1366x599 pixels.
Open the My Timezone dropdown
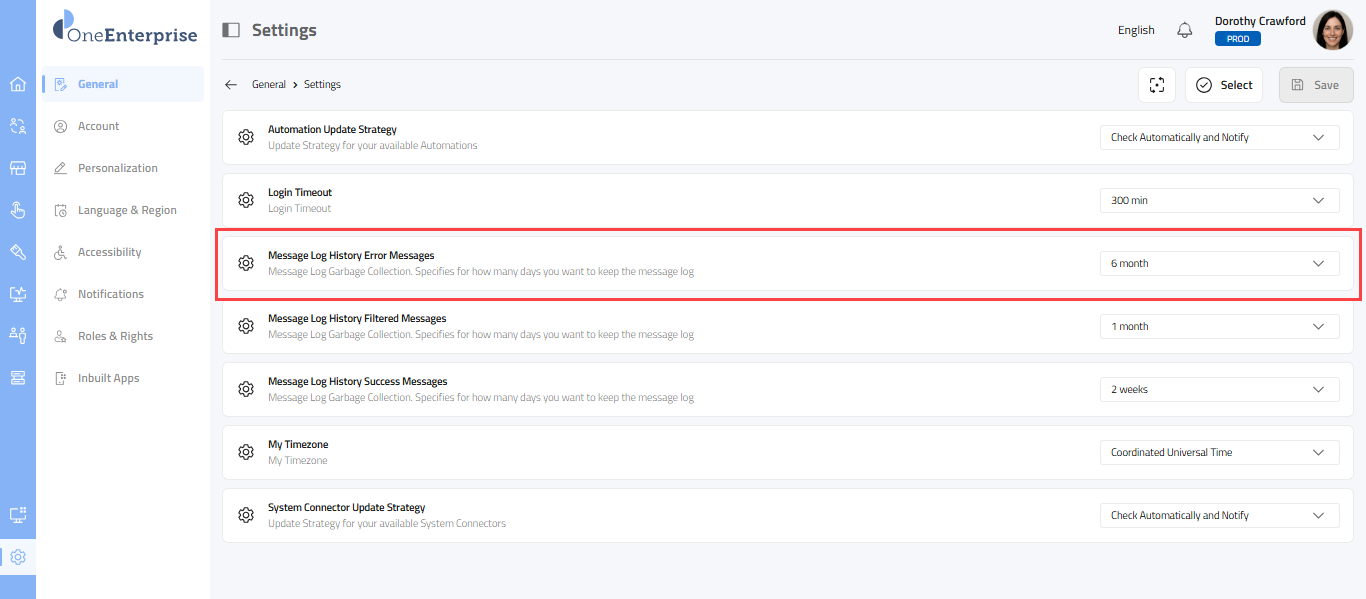(1219, 452)
